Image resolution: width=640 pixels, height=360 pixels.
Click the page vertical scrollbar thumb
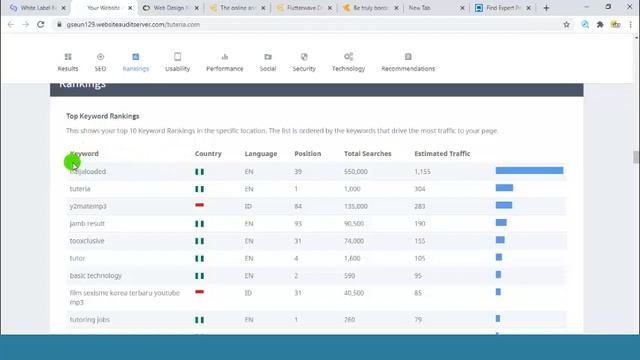click(x=636, y=157)
